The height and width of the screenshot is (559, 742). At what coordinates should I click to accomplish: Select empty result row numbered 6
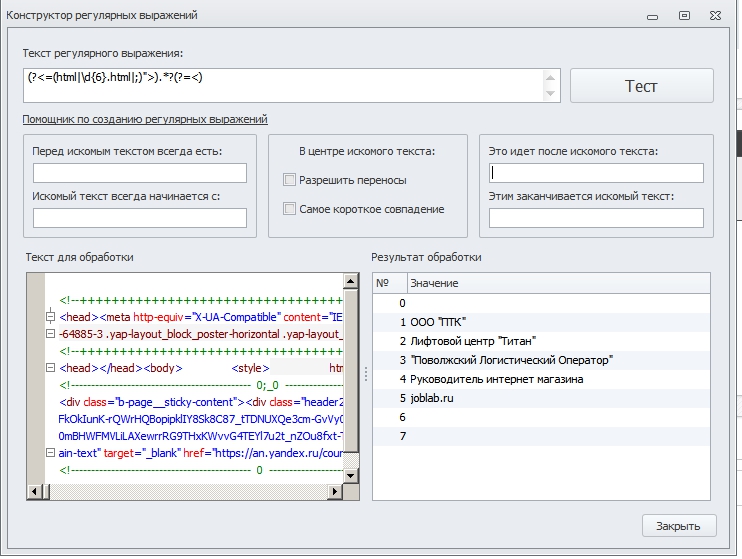pos(541,417)
